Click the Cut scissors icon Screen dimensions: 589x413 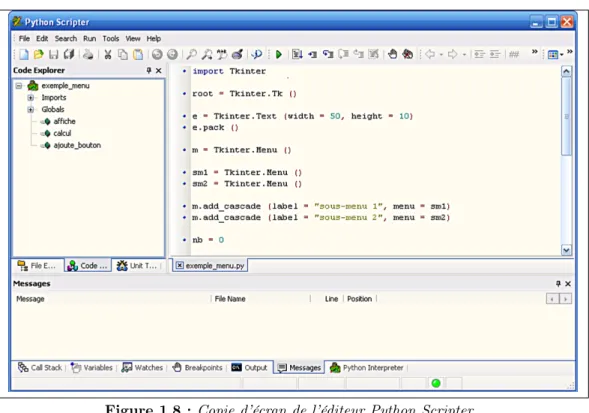(x=108, y=54)
